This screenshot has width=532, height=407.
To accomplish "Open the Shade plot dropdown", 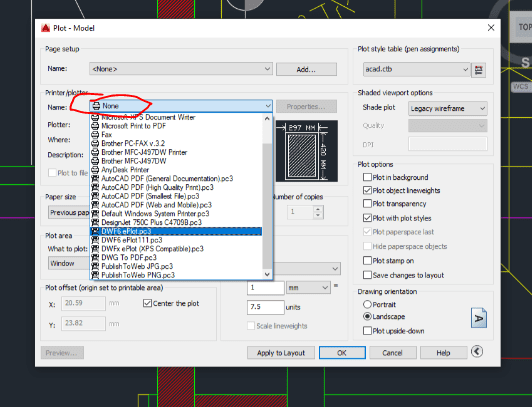I will point(448,109).
